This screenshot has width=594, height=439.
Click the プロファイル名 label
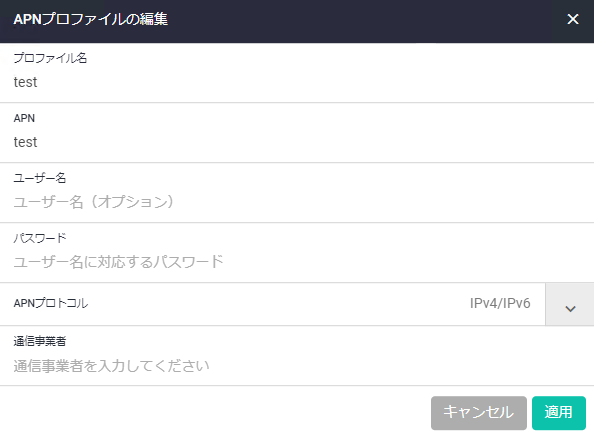point(50,58)
